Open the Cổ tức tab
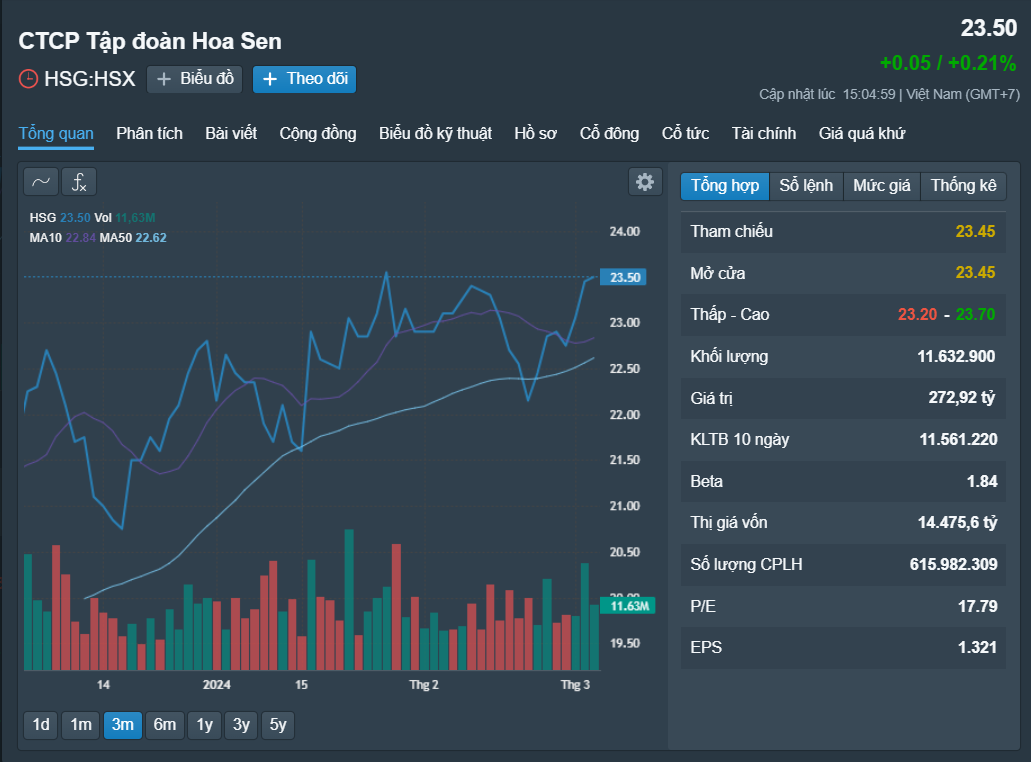The image size is (1031, 762). point(685,133)
